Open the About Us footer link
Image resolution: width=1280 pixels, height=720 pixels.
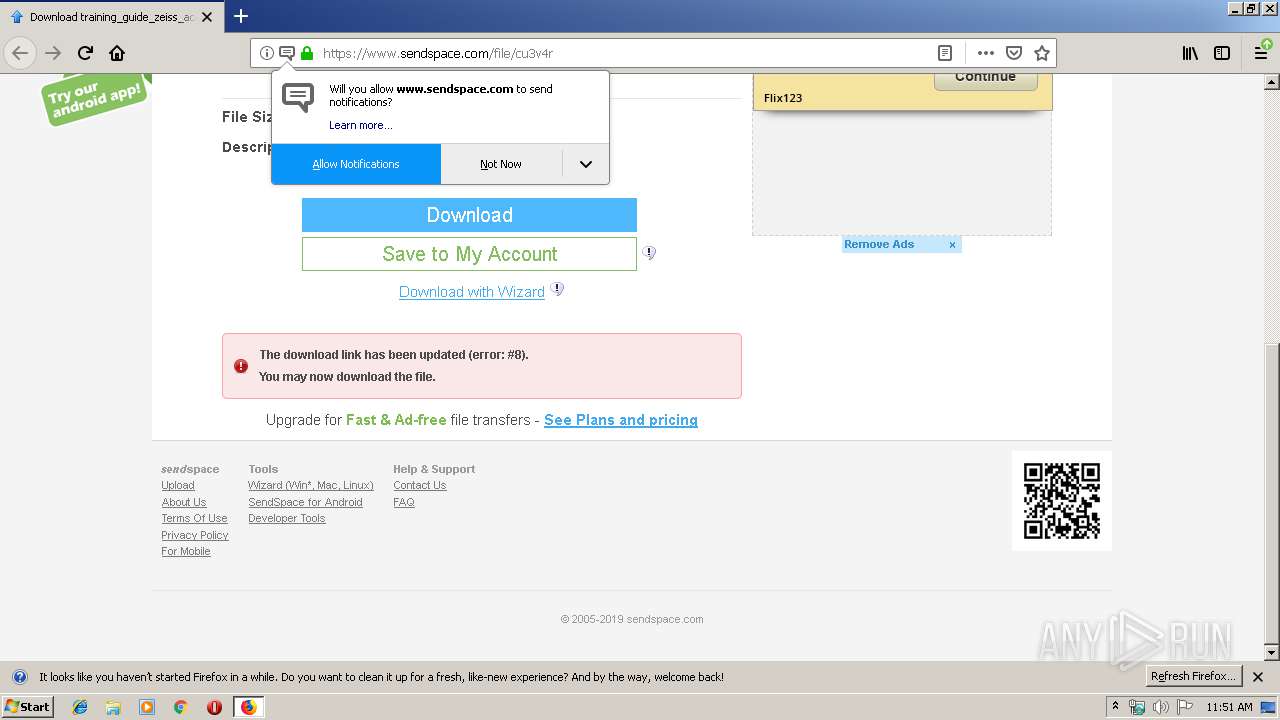184,502
